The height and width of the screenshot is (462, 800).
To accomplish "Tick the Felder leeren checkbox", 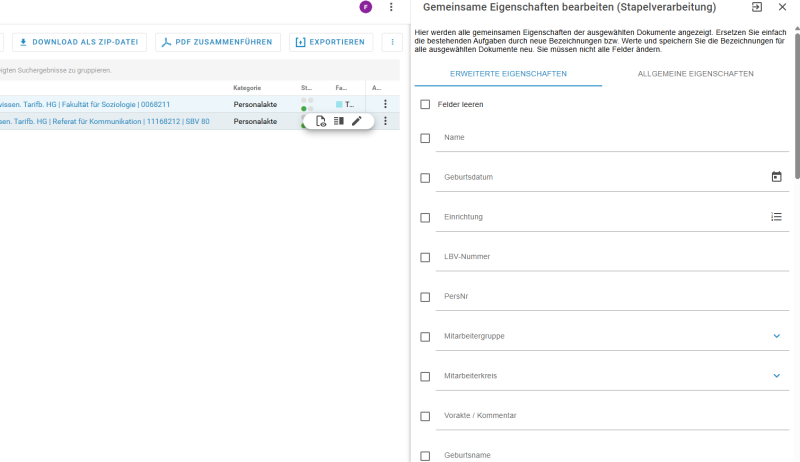I will (x=425, y=104).
